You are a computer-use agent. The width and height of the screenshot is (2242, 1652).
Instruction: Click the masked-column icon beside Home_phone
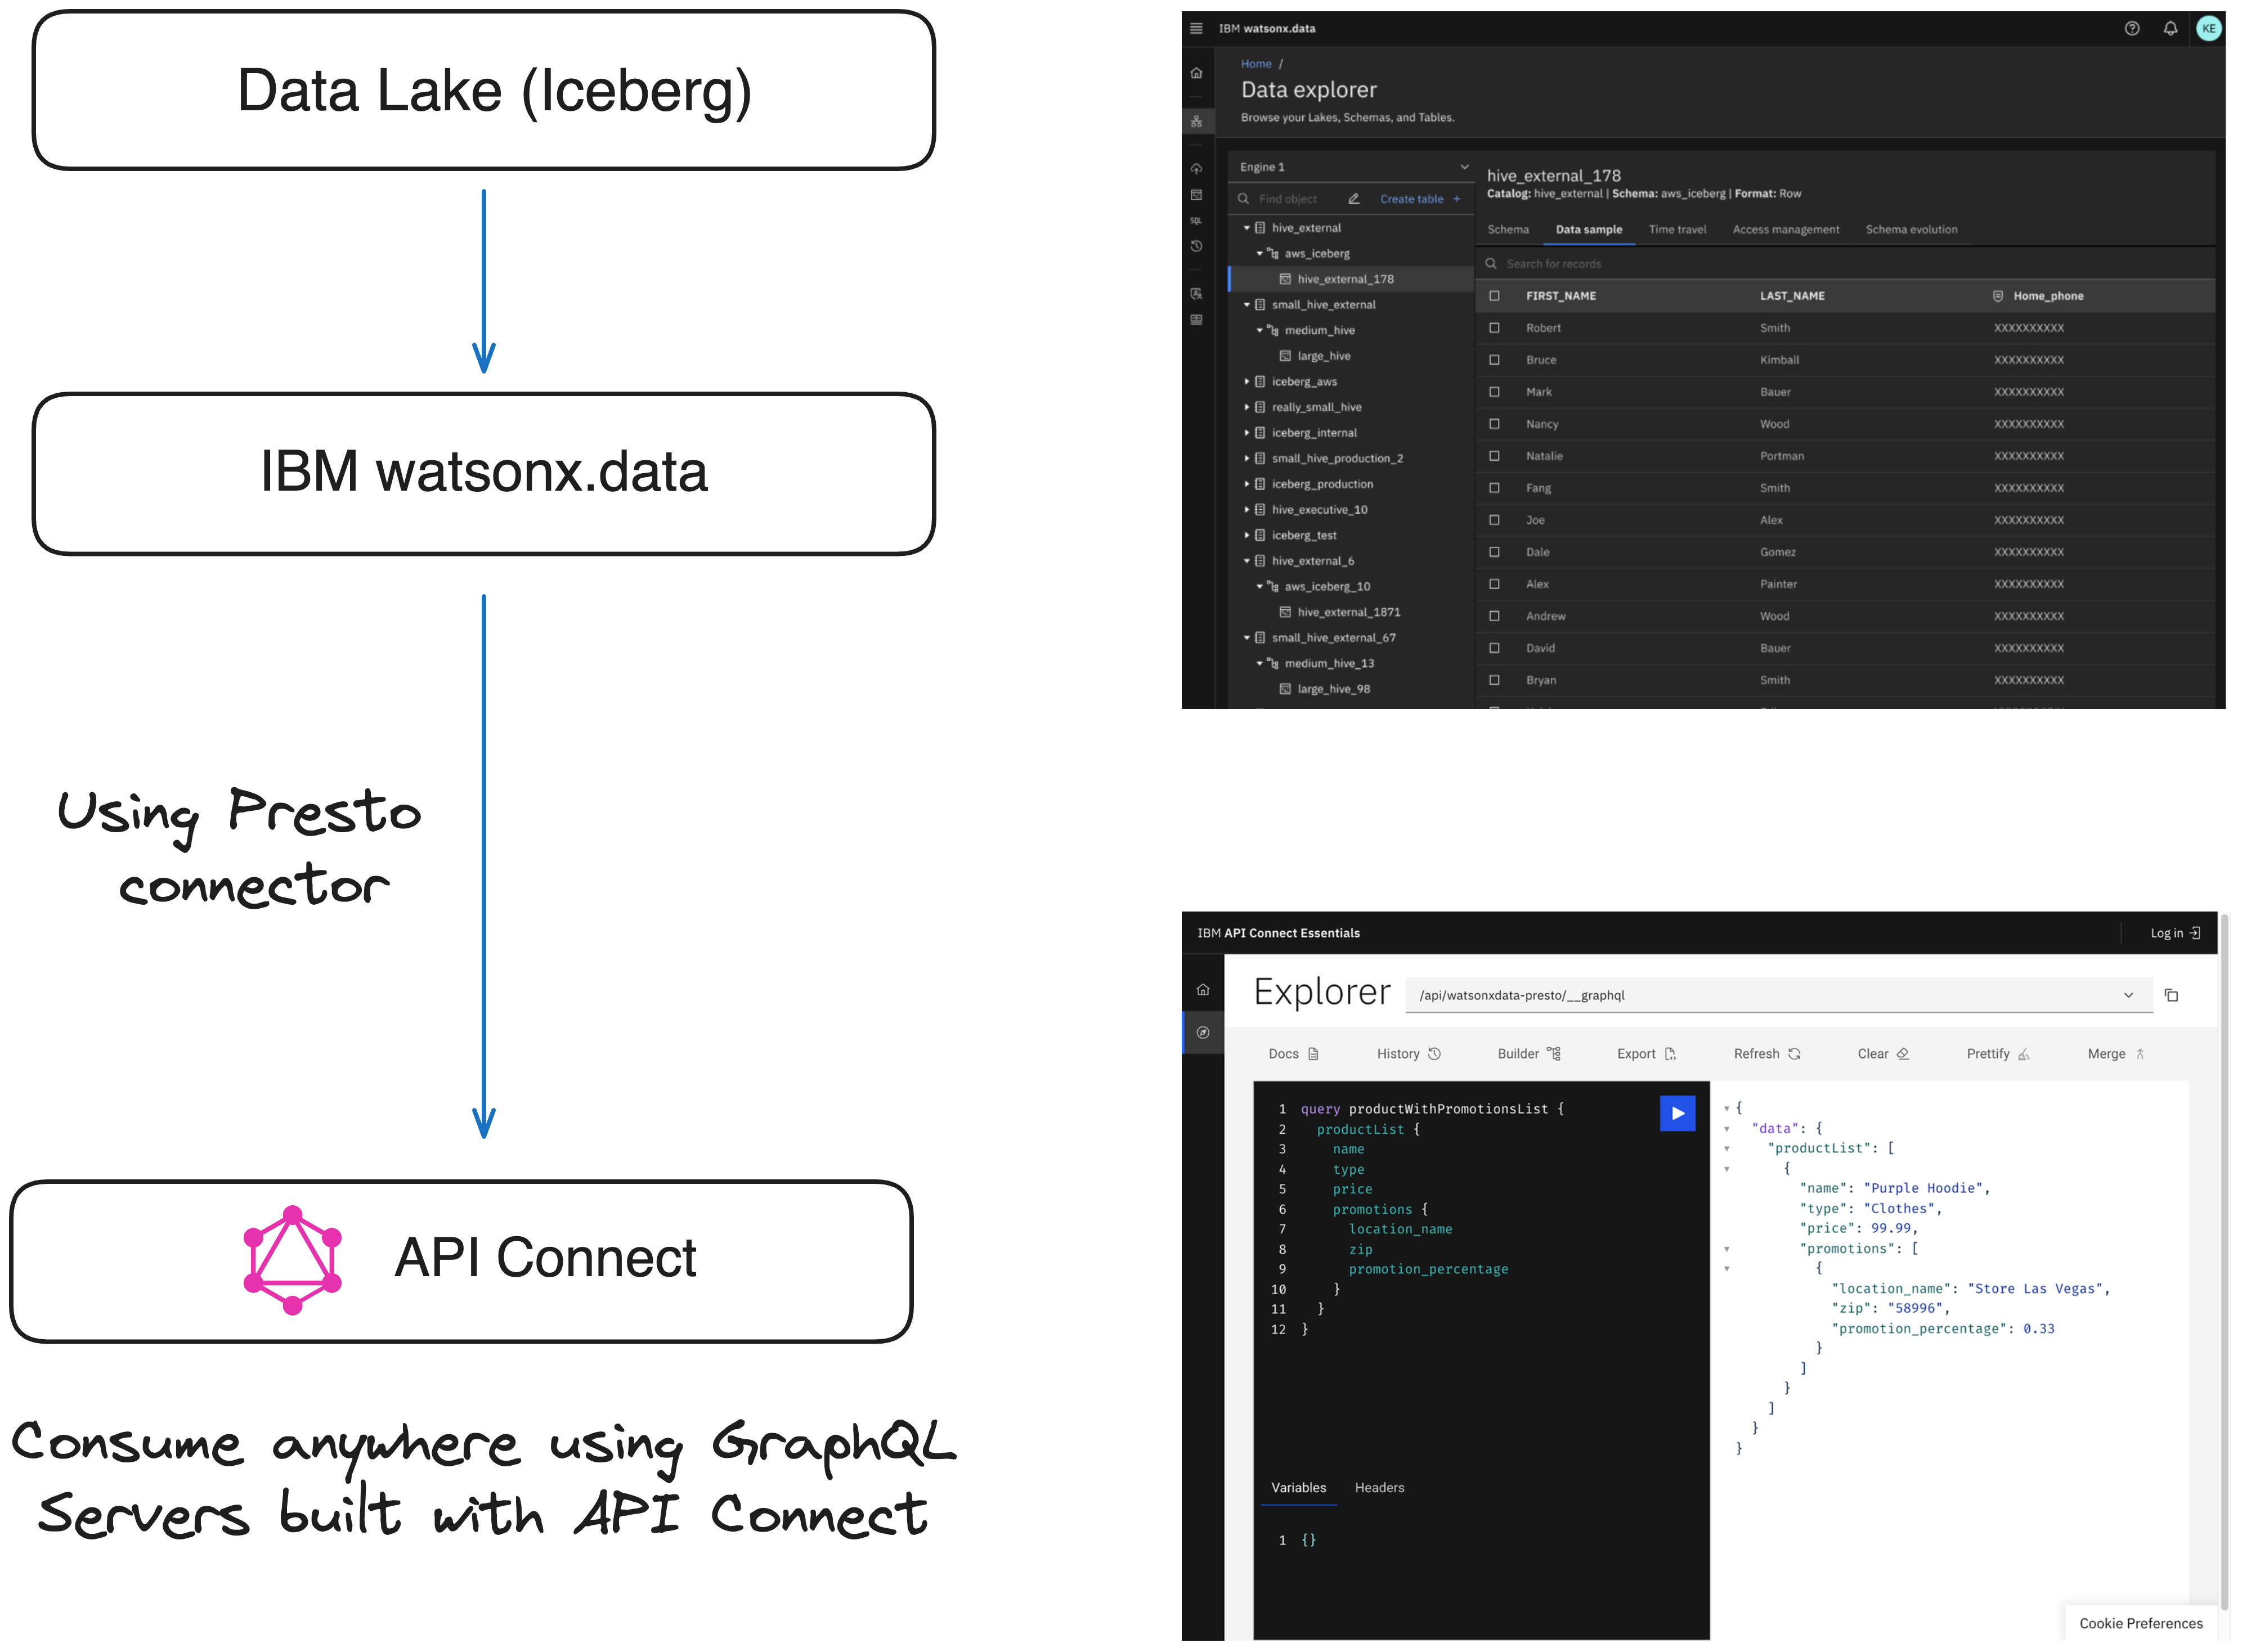pos(1998,296)
